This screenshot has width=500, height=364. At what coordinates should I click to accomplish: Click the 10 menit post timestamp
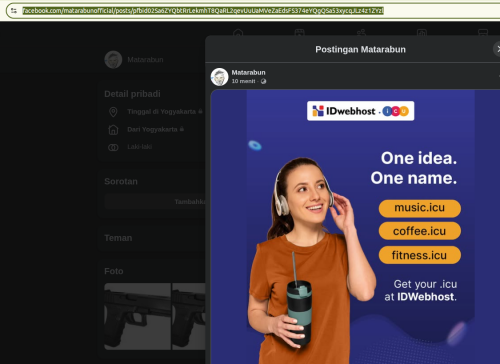243,81
